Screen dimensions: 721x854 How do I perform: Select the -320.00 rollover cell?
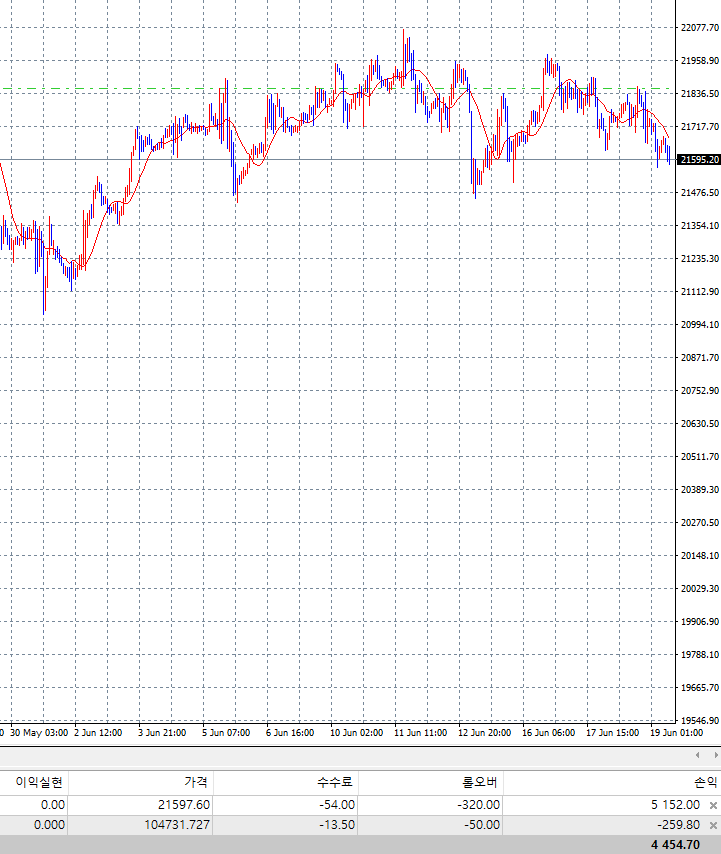(476, 805)
